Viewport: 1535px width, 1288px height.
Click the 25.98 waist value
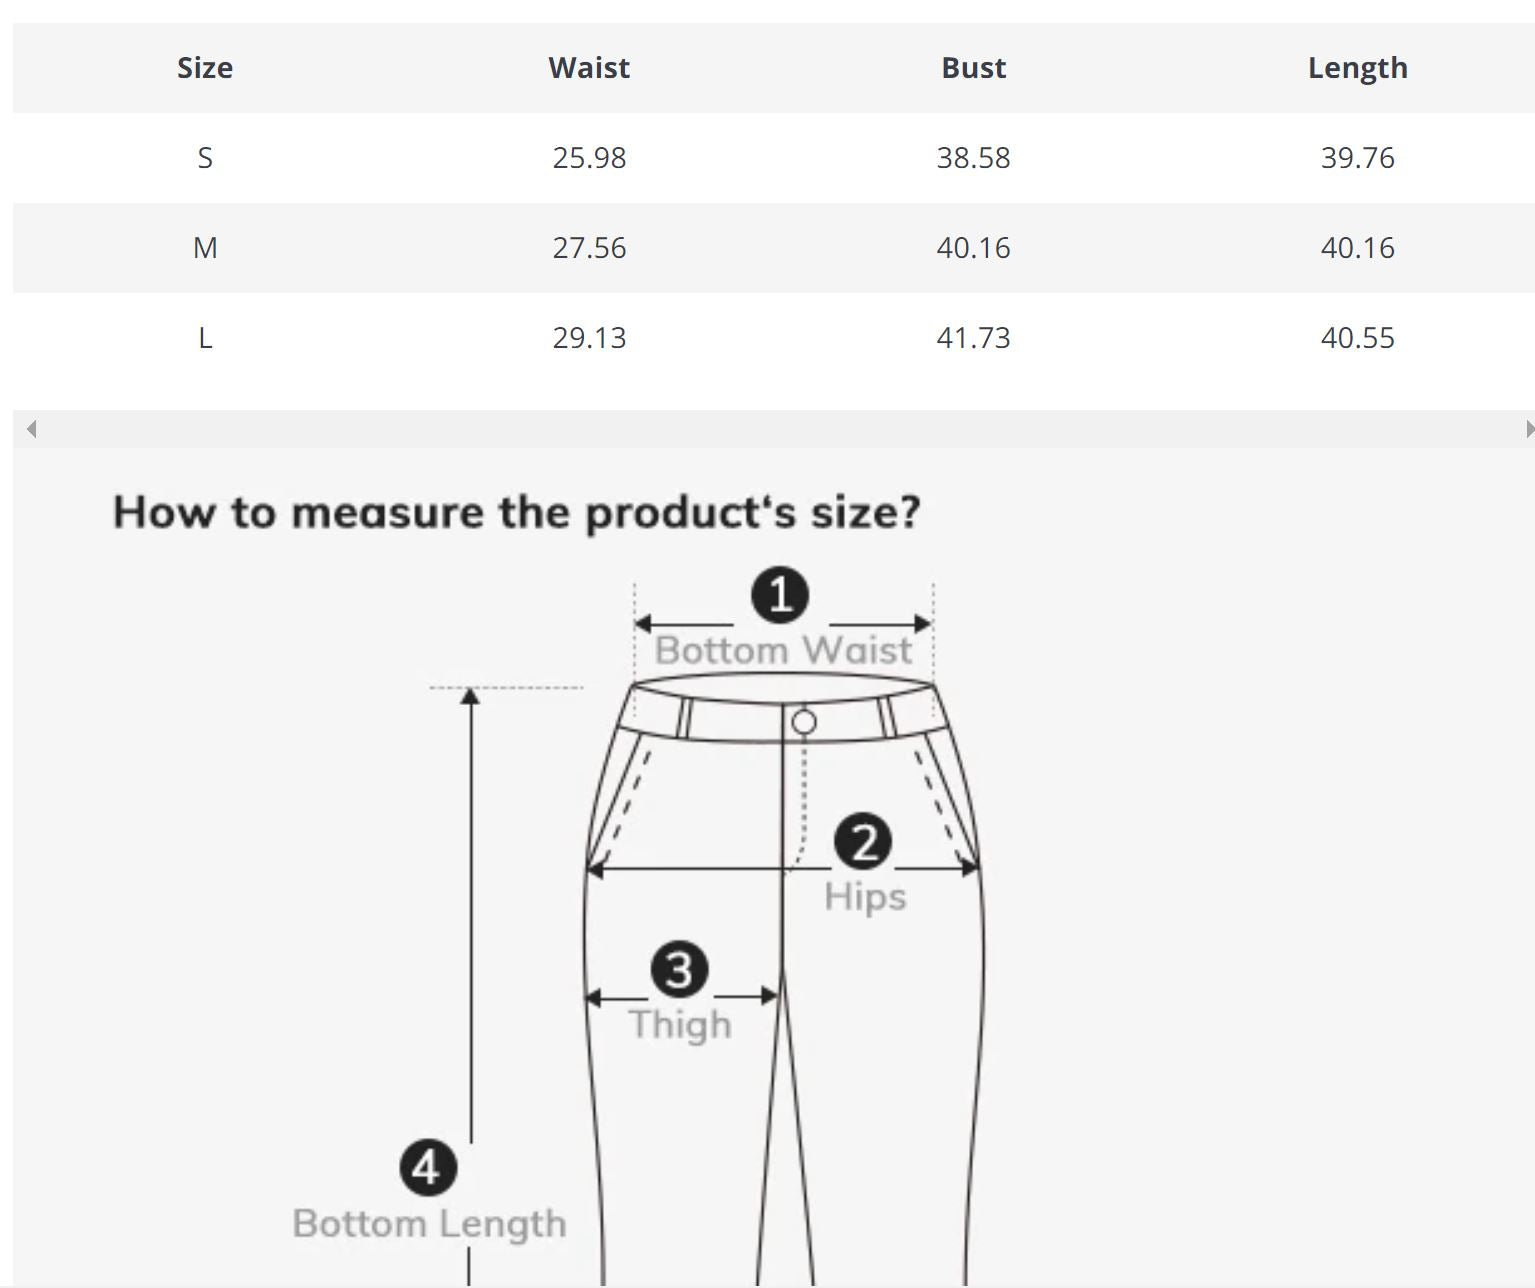point(589,158)
